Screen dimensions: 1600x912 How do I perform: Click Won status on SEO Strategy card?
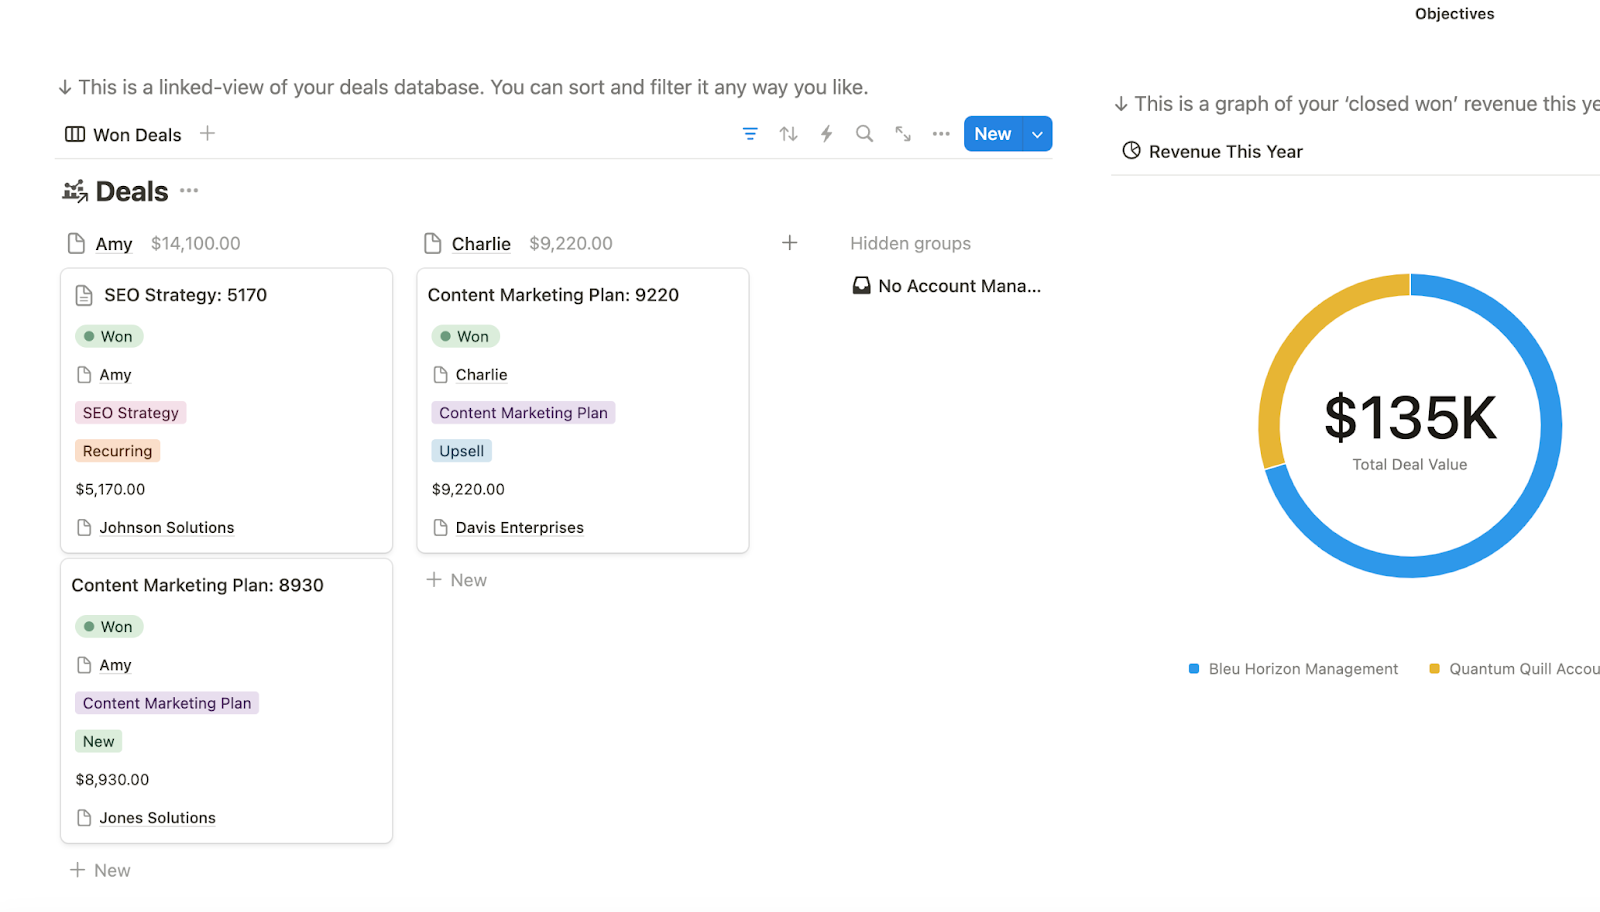(109, 336)
